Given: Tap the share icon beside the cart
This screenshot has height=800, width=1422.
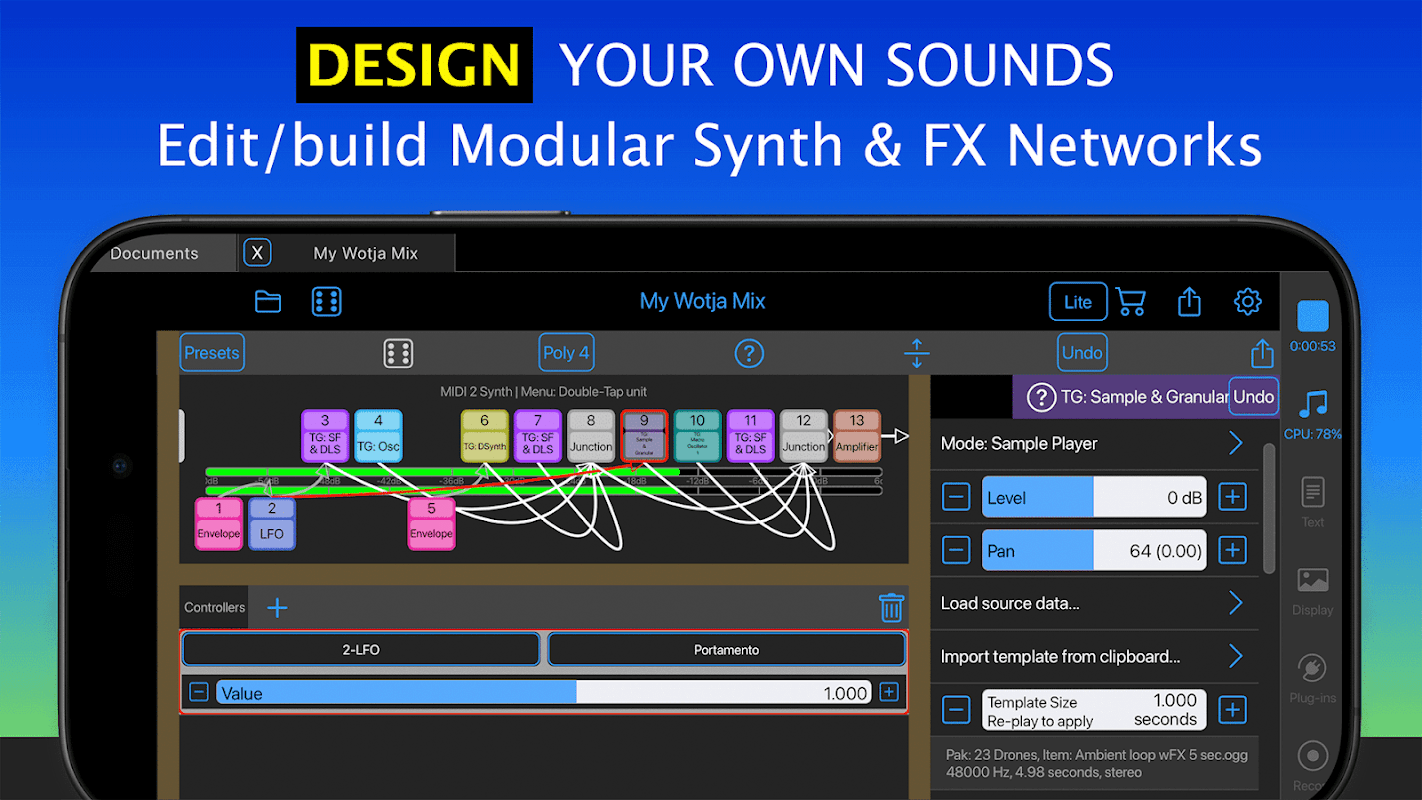Looking at the screenshot, I should 1189,301.
